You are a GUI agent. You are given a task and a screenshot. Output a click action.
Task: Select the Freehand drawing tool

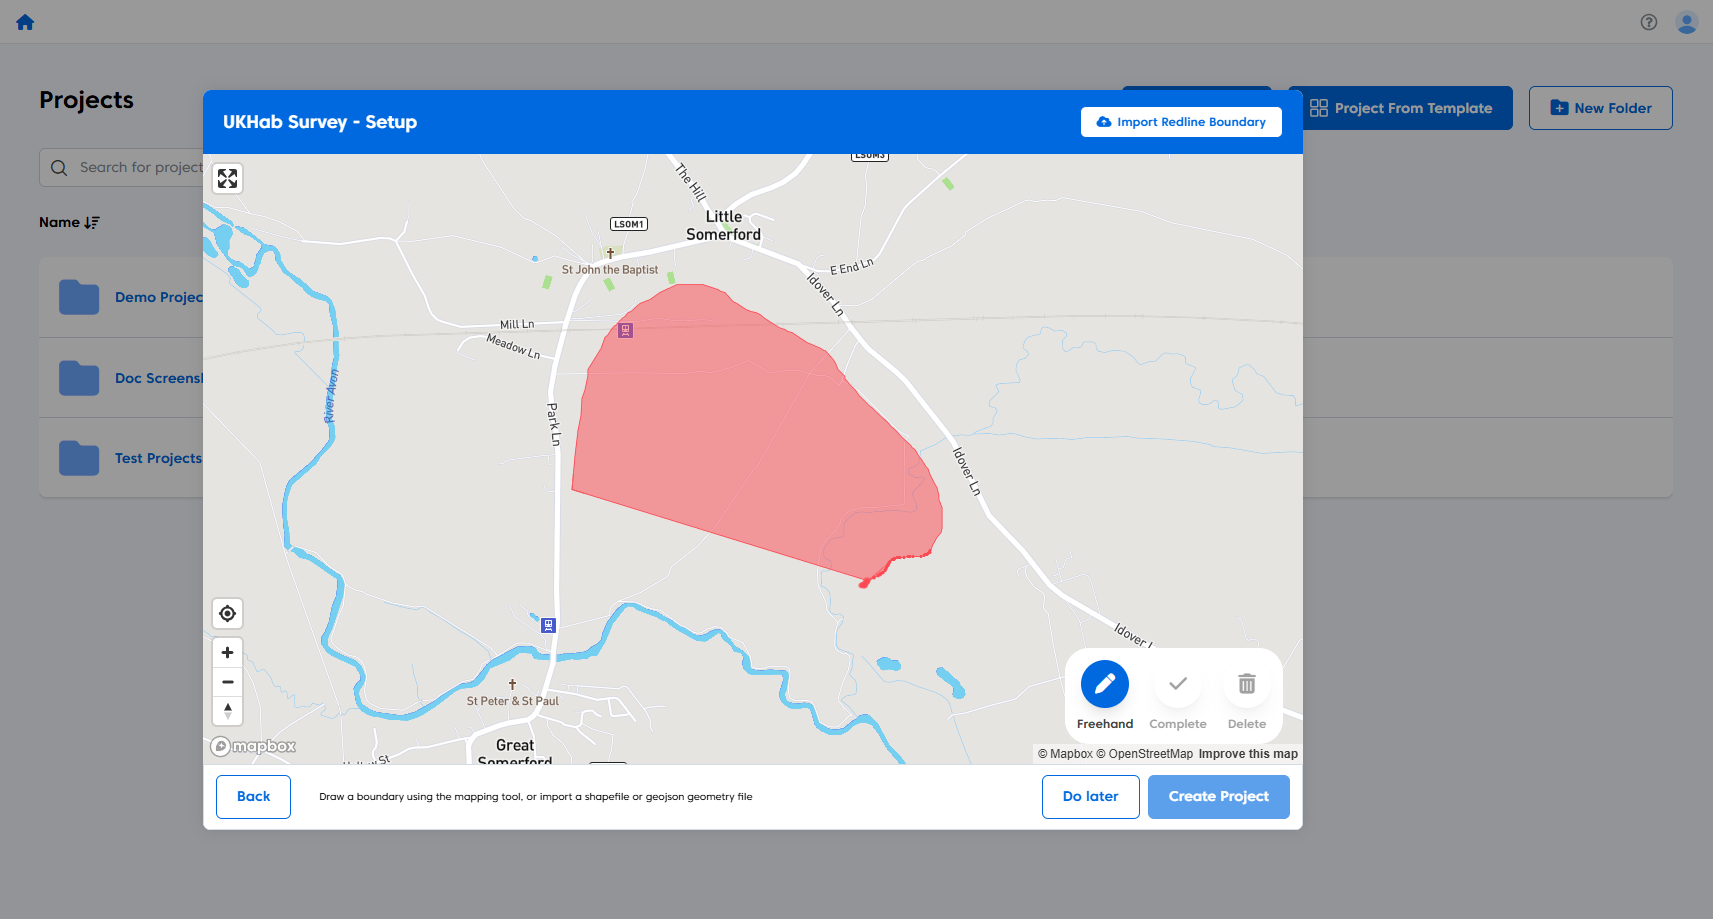1104,685
